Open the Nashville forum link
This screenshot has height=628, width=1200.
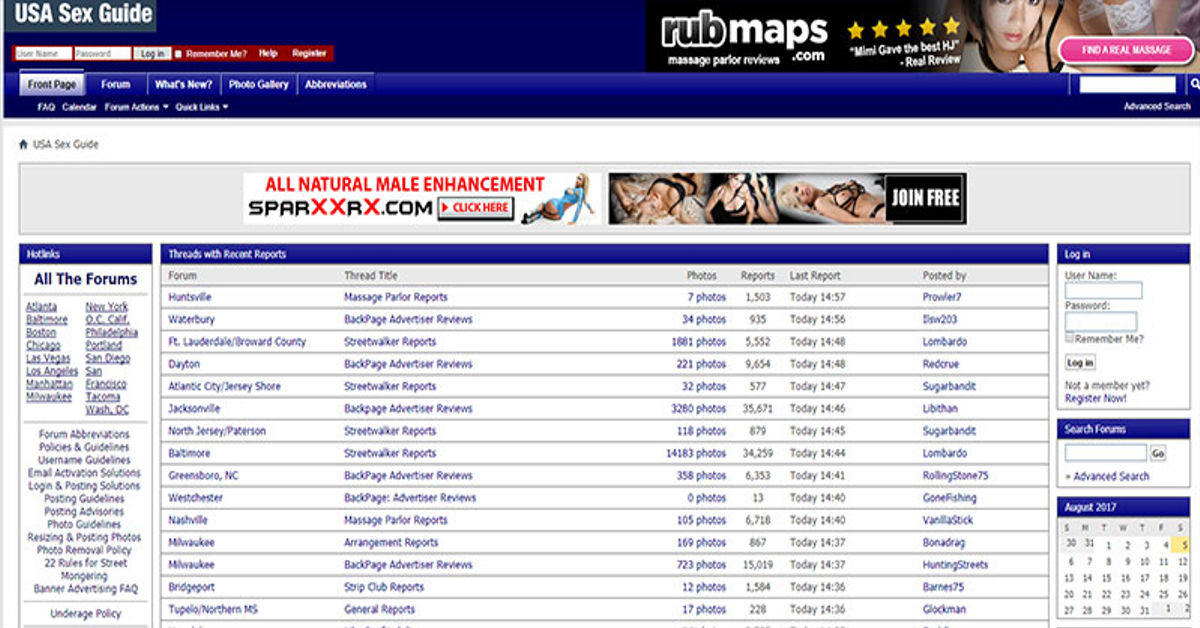[x=188, y=520]
